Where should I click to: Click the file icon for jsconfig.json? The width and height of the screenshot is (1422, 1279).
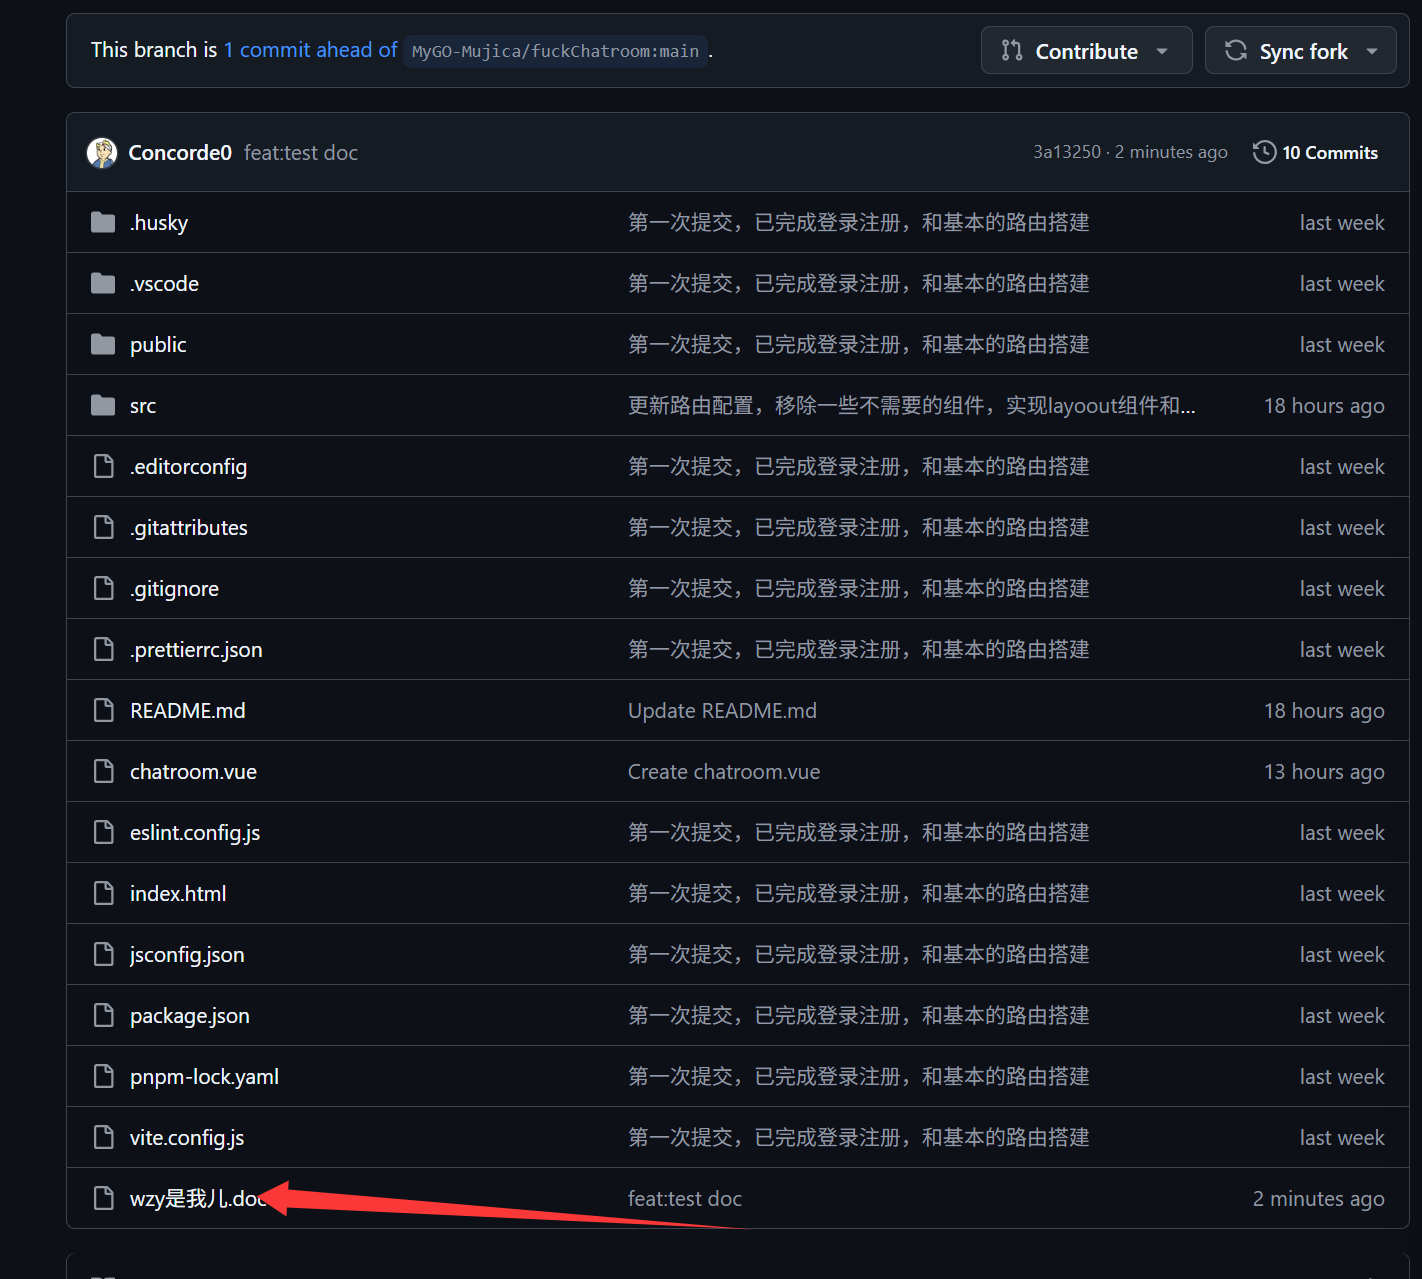[103, 954]
